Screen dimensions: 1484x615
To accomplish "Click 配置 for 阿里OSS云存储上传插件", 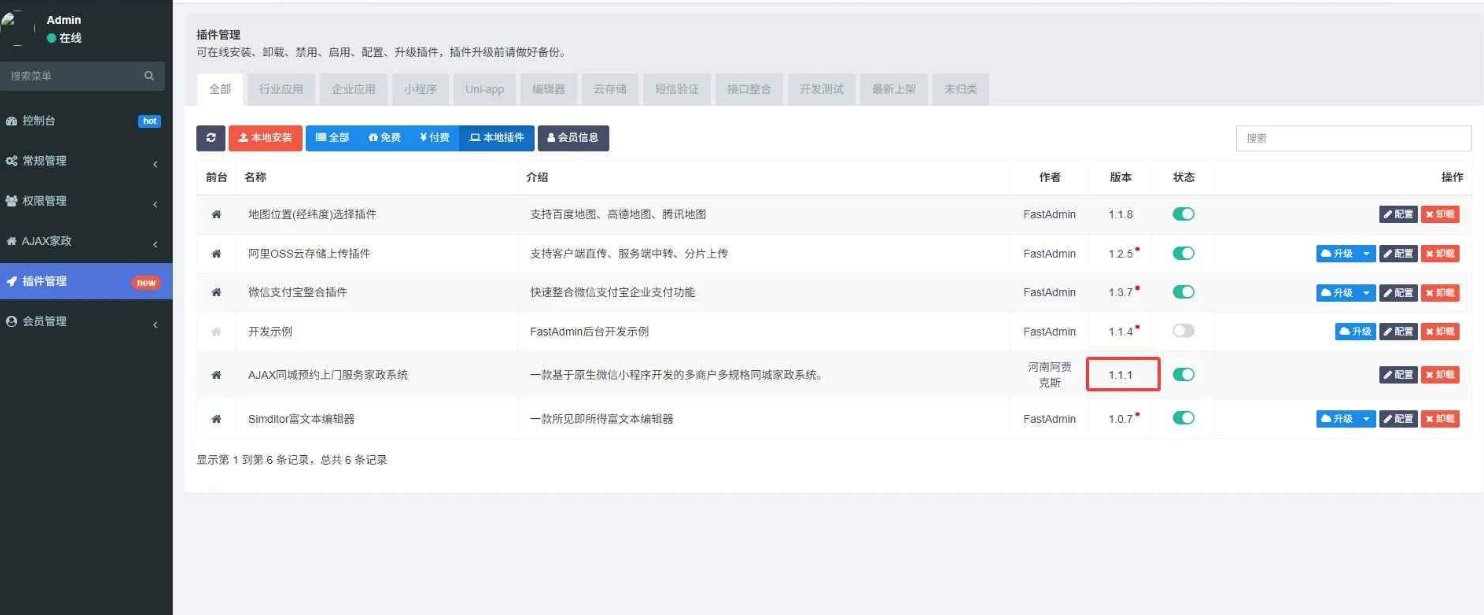I will click(1398, 254).
